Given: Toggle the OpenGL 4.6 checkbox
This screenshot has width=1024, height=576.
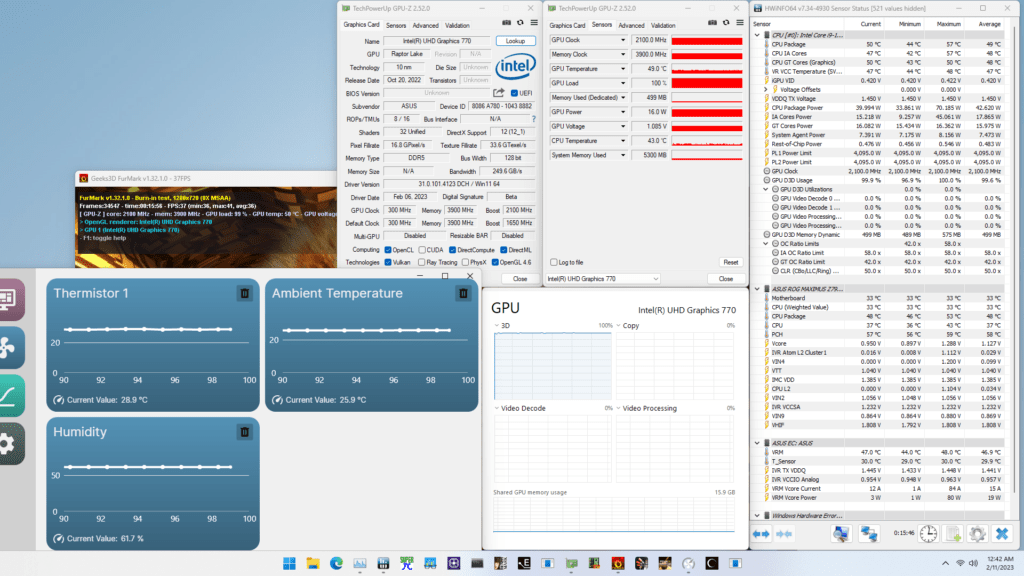Looking at the screenshot, I should tap(495, 263).
